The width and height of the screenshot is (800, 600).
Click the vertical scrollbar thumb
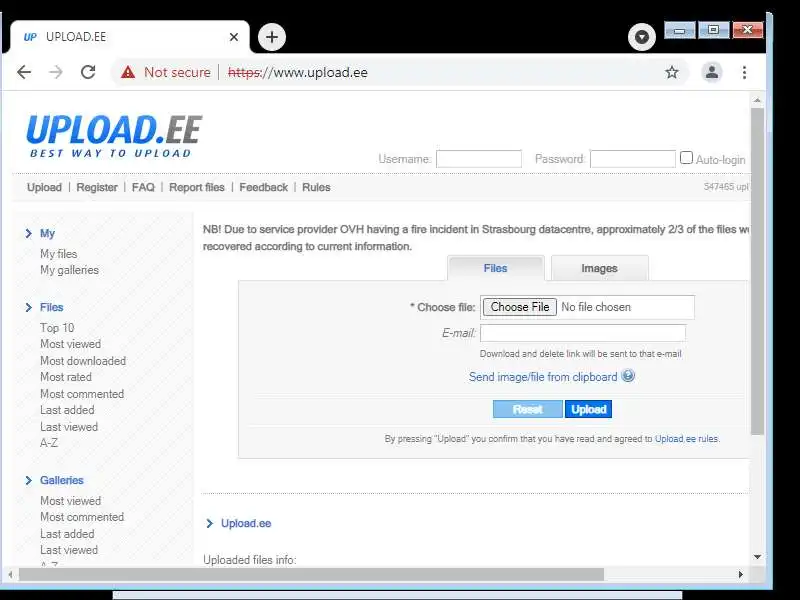tap(757, 271)
